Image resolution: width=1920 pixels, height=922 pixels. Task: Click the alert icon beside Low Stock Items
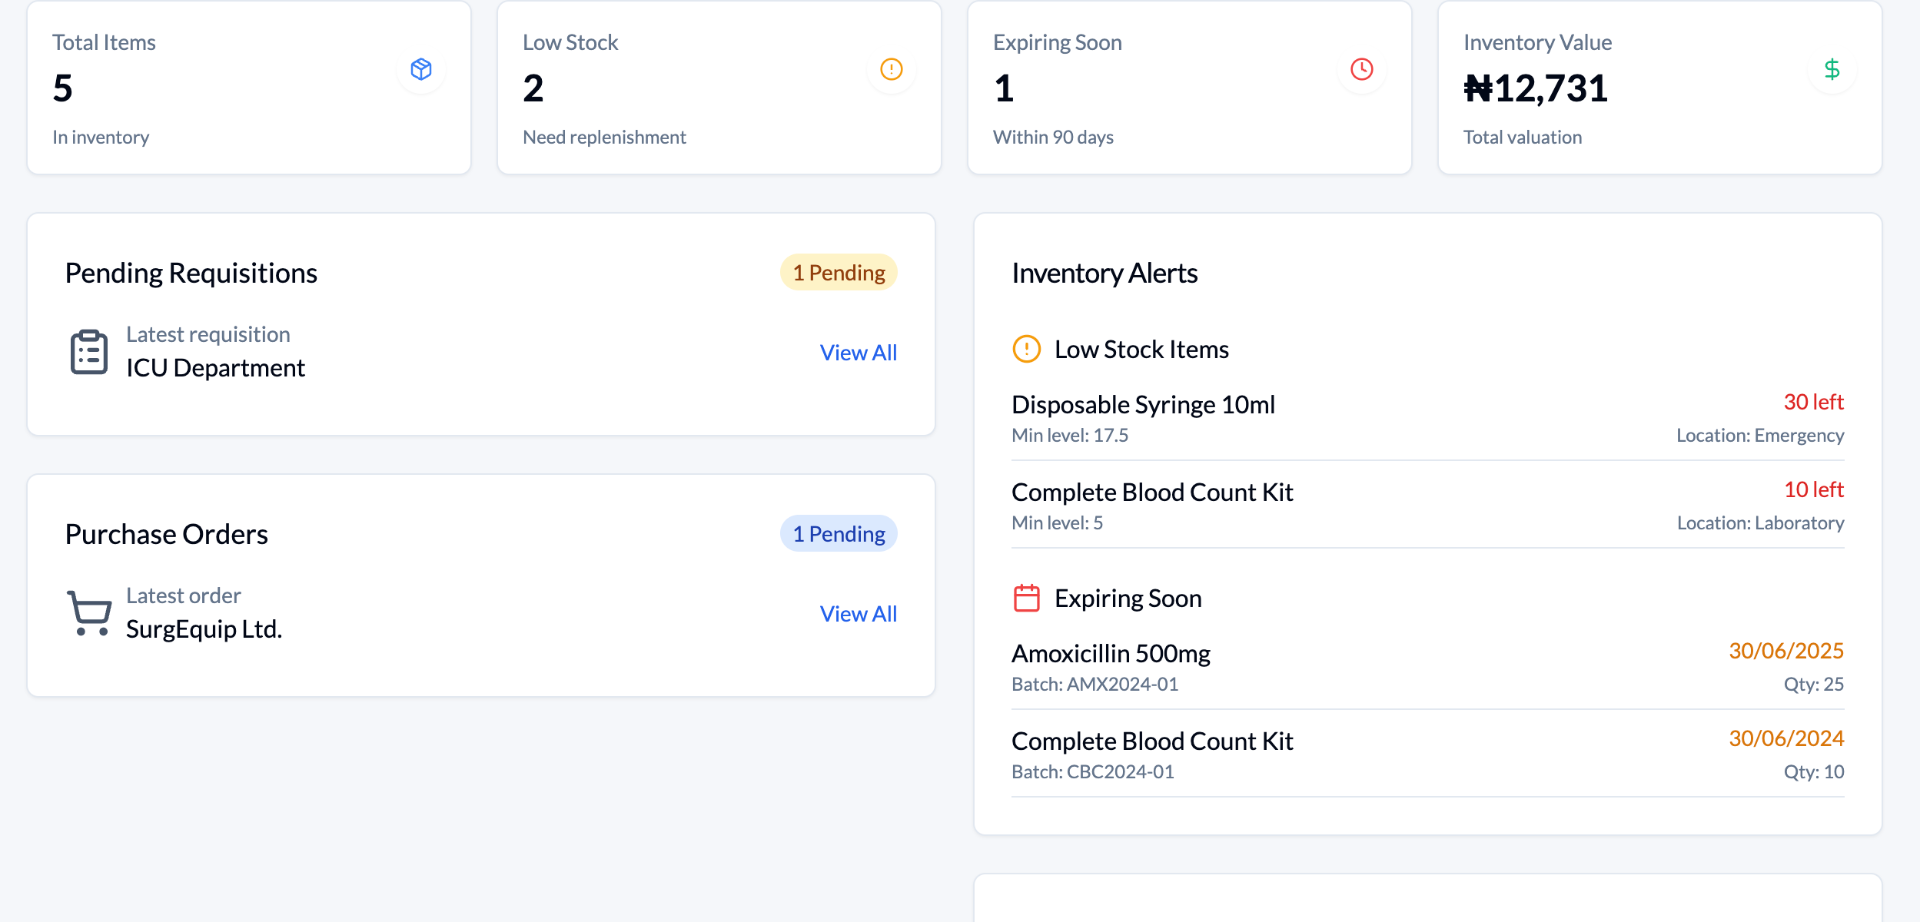coord(1026,349)
